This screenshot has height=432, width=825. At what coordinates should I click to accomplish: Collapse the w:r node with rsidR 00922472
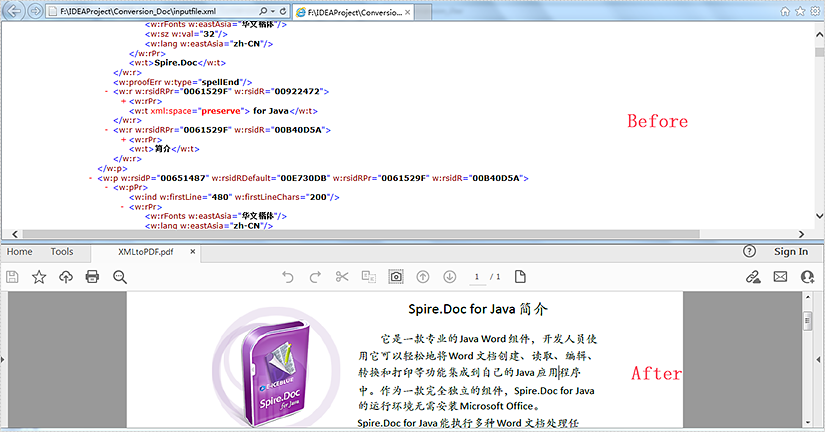(106, 92)
